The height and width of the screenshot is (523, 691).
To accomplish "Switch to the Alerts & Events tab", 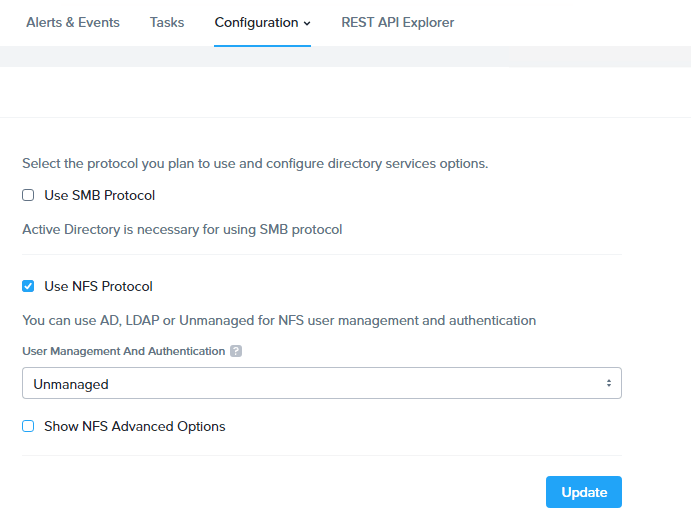I will pyautogui.click(x=73, y=22).
